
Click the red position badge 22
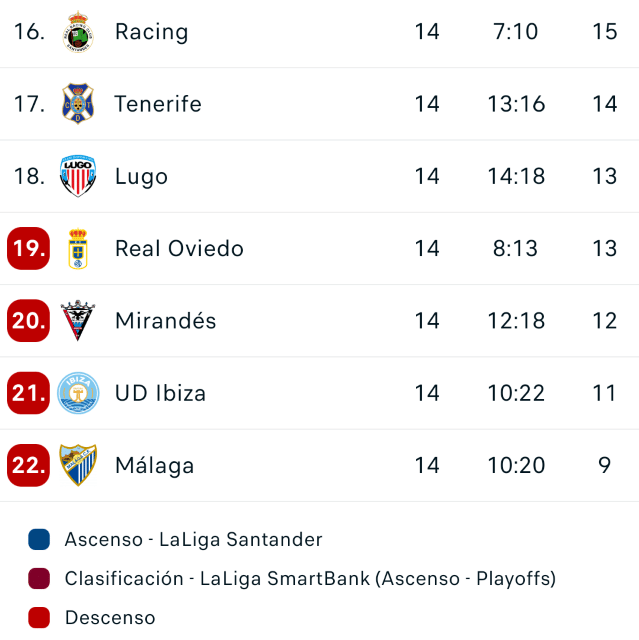pos(28,465)
